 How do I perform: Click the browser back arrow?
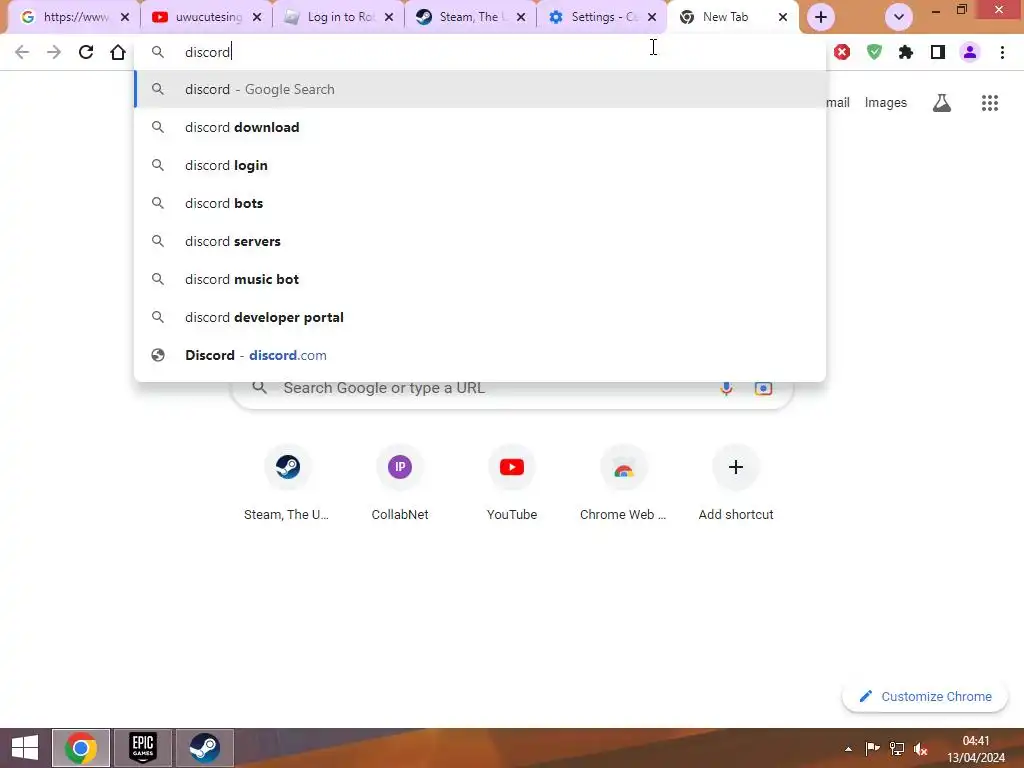point(22,52)
